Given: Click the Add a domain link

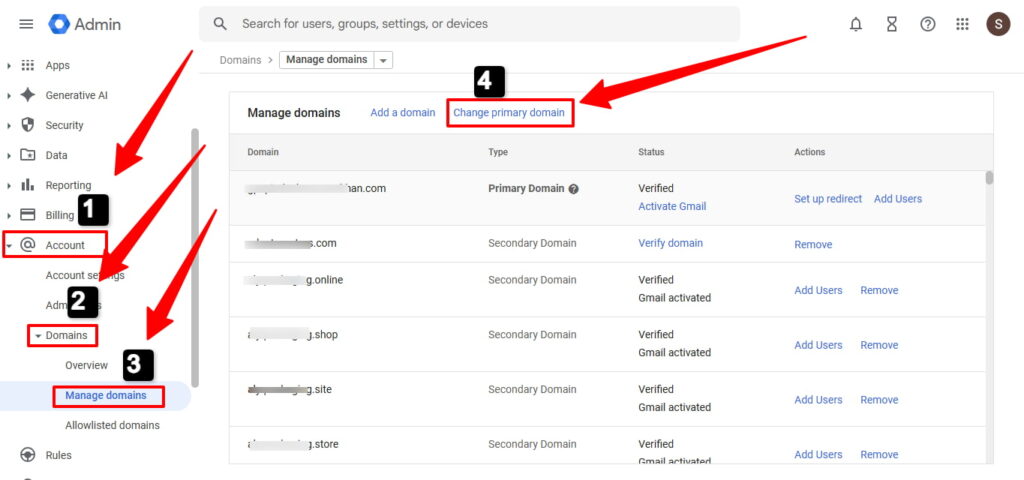Looking at the screenshot, I should pyautogui.click(x=402, y=113).
